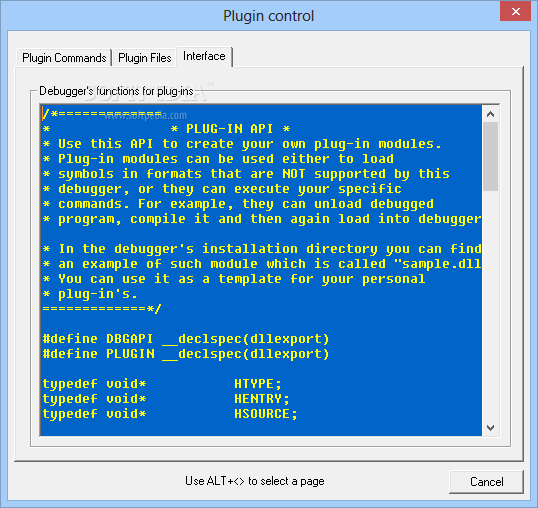
Task: Close the Plugin control dialog
Action: (x=515, y=12)
